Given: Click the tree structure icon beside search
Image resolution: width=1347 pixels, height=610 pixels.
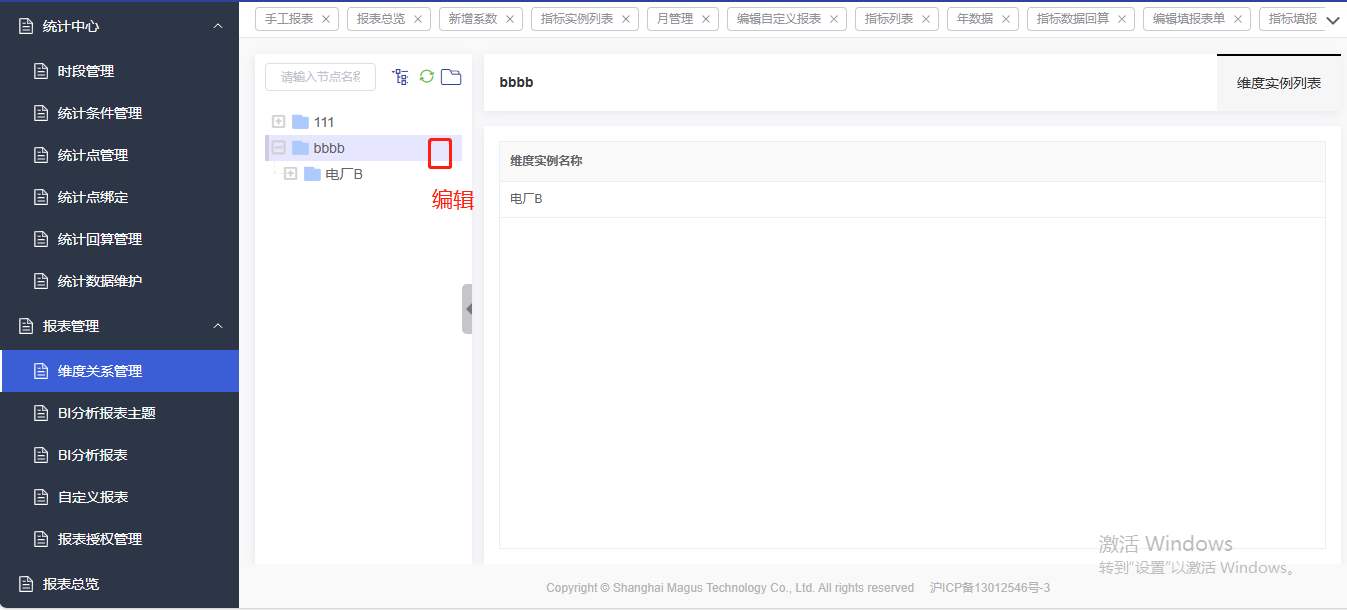Looking at the screenshot, I should pos(400,77).
